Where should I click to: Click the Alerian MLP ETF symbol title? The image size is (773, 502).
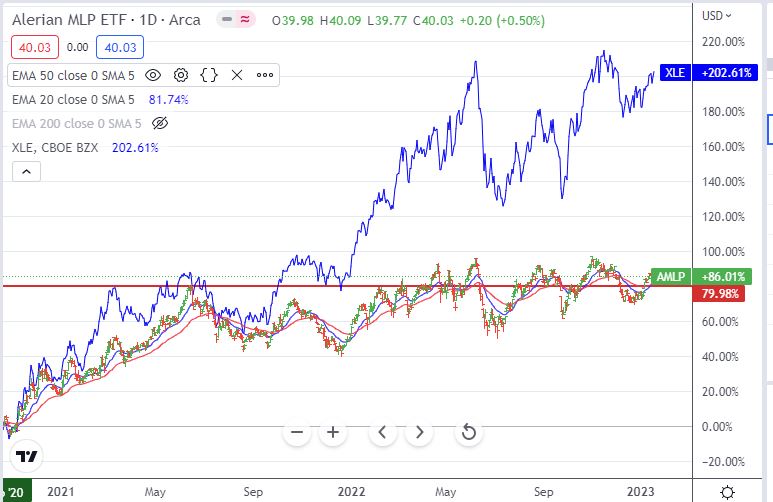pyautogui.click(x=106, y=20)
